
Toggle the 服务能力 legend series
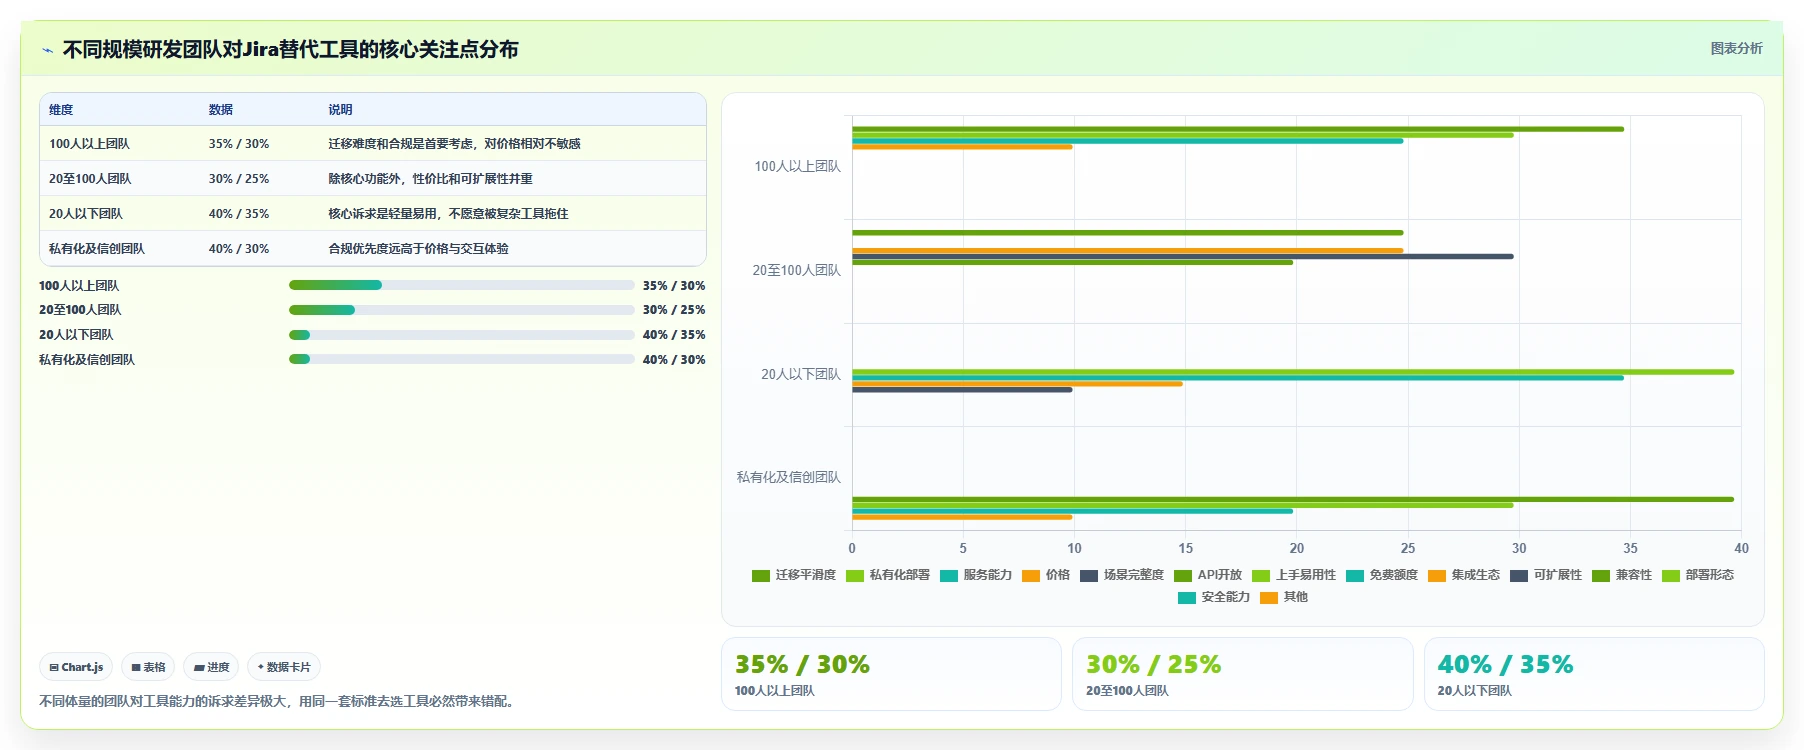[x=976, y=575]
